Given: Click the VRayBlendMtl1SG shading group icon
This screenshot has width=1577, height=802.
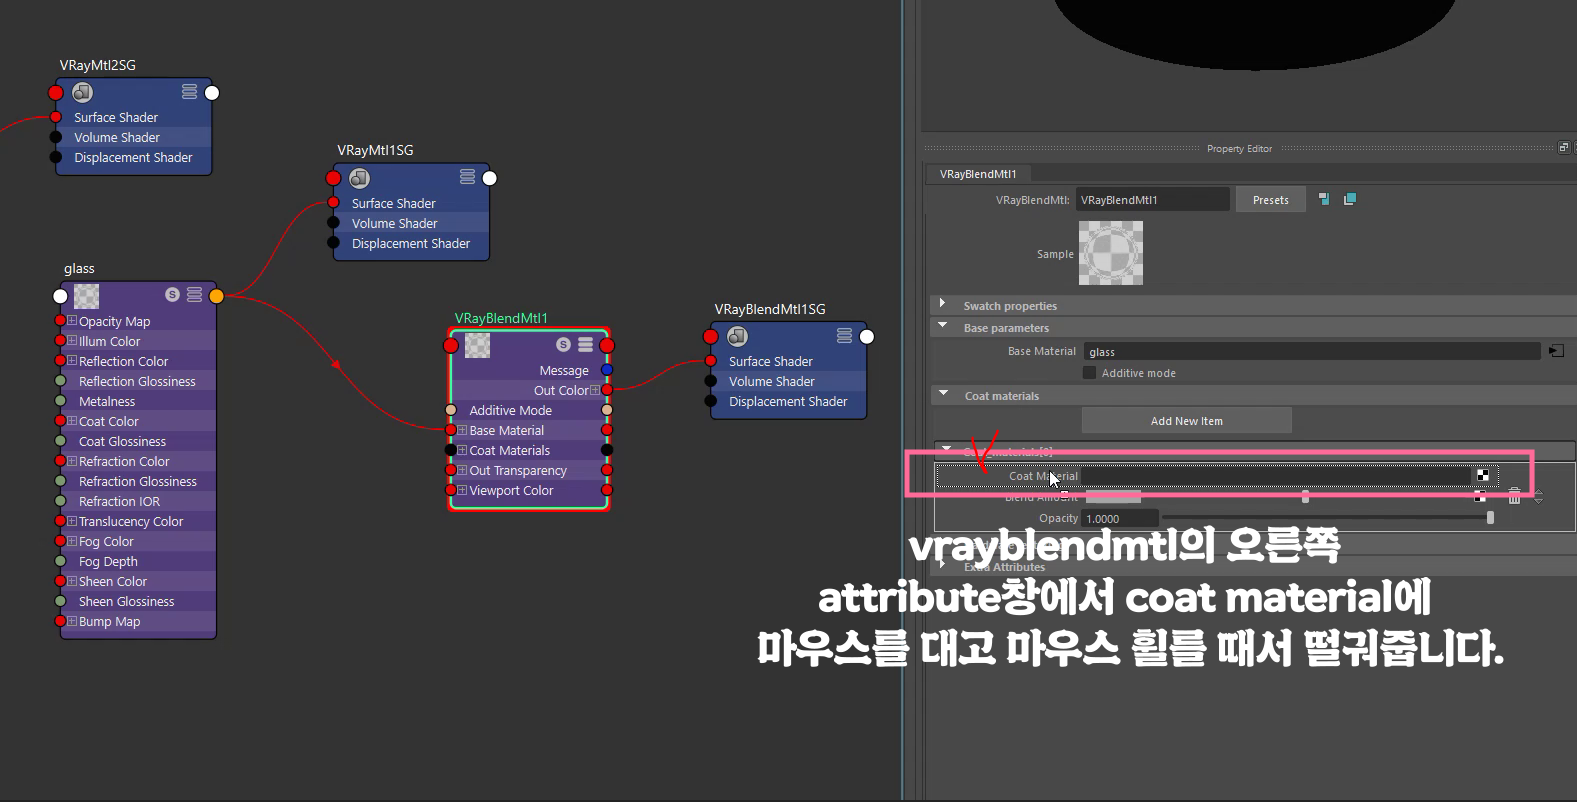Looking at the screenshot, I should tap(737, 336).
